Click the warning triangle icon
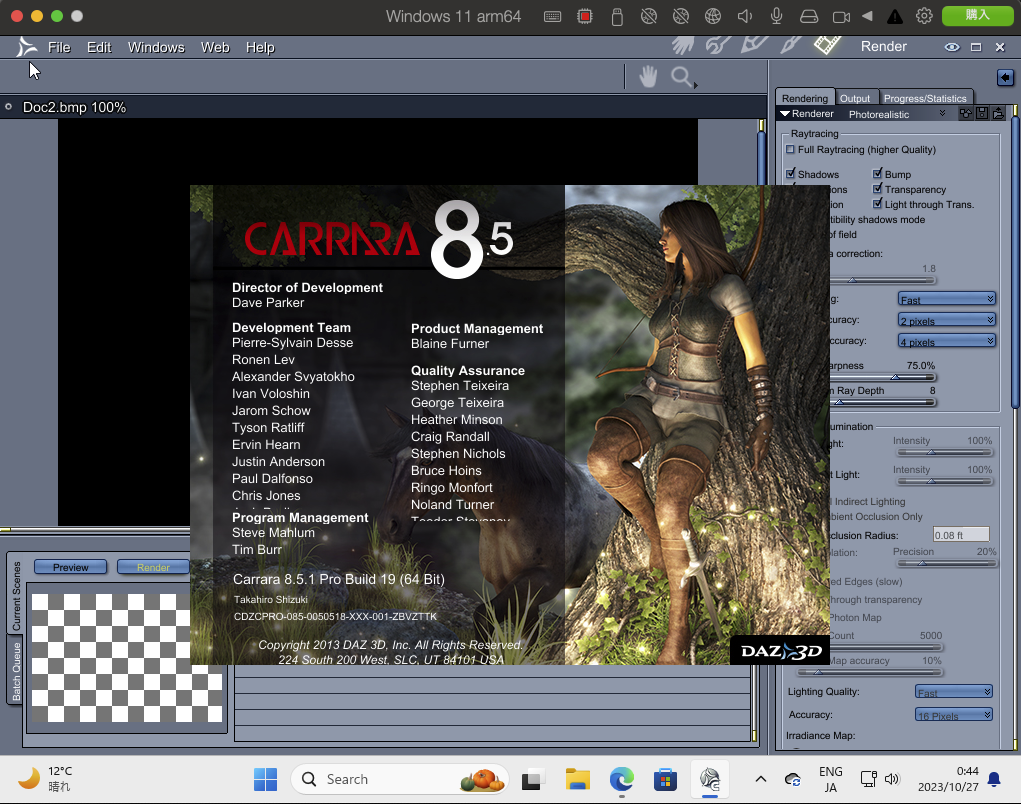The height and width of the screenshot is (804, 1021). (x=895, y=17)
